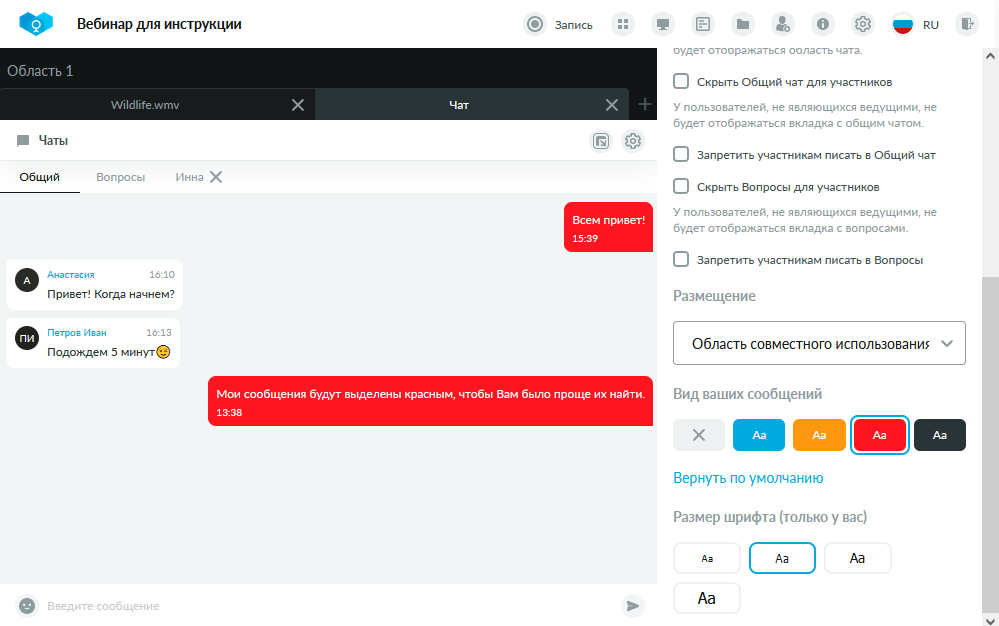Image resolution: width=999 pixels, height=626 pixels.
Task: Switch to the Wildlife.wmv tab
Action: [145, 105]
